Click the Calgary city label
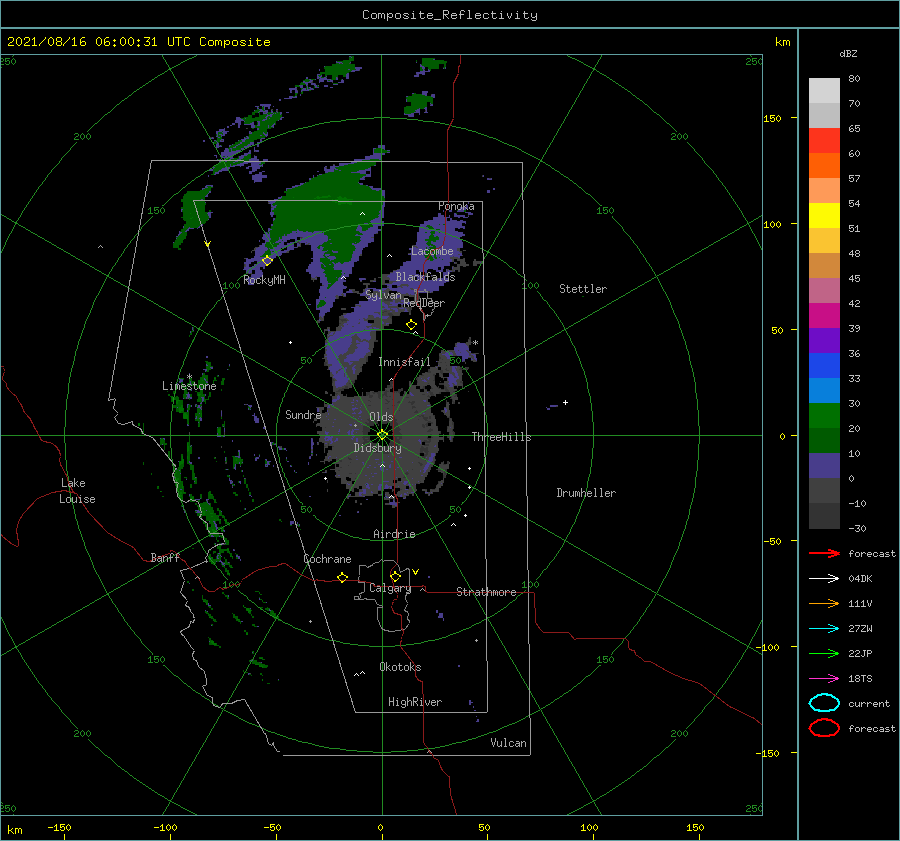This screenshot has height=841, width=900. pos(390,588)
